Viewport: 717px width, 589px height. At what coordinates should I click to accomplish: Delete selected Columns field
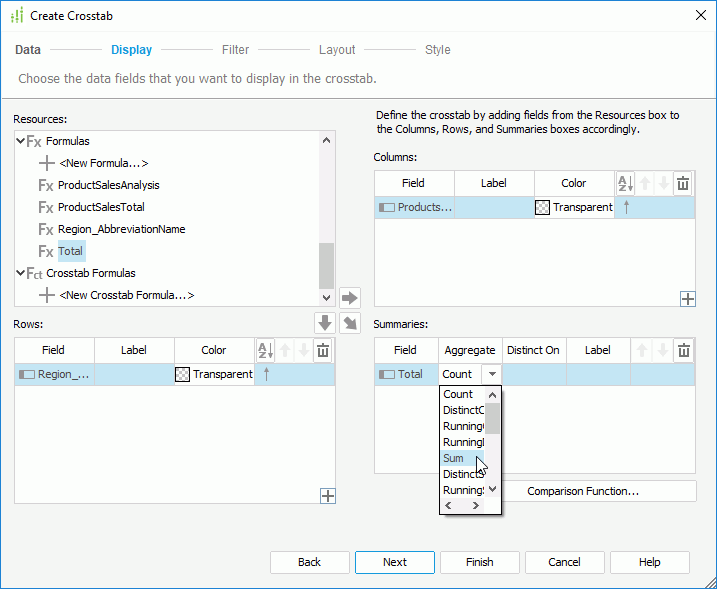(x=683, y=183)
